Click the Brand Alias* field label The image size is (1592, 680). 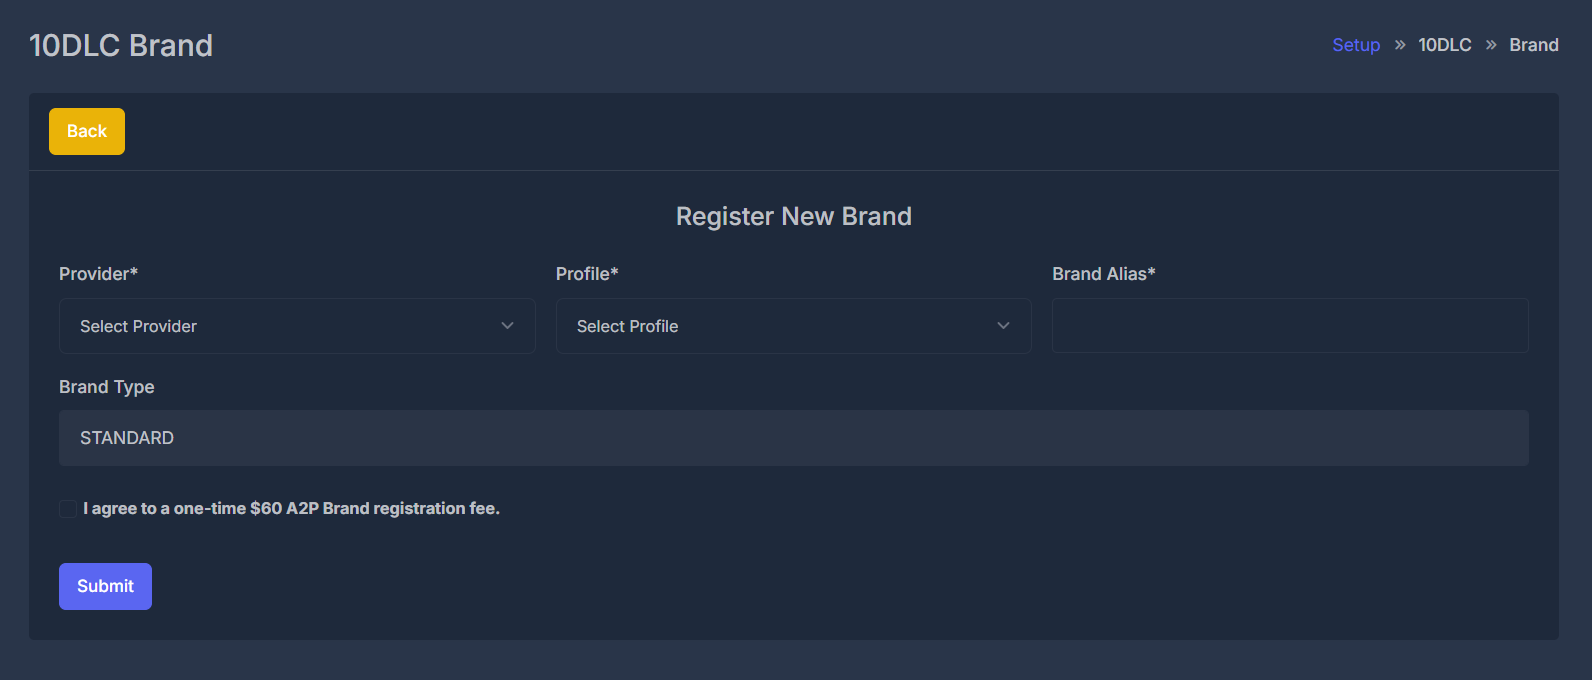point(1103,273)
